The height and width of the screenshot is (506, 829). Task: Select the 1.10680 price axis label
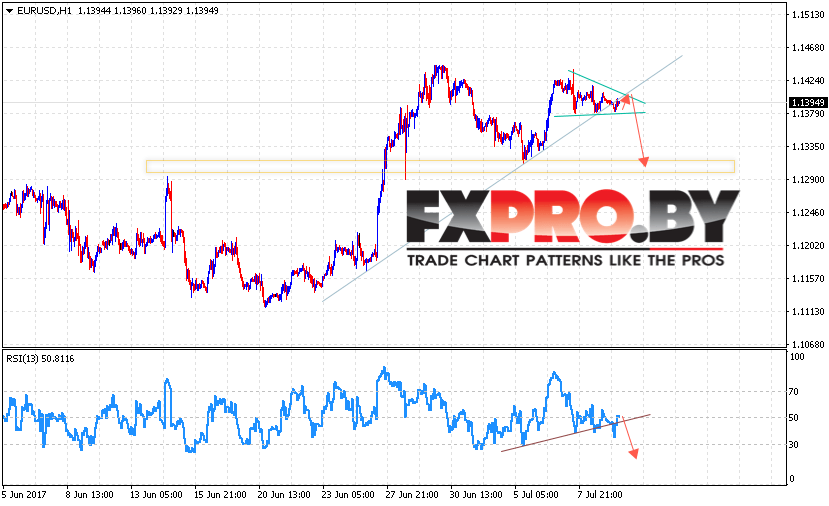click(808, 344)
